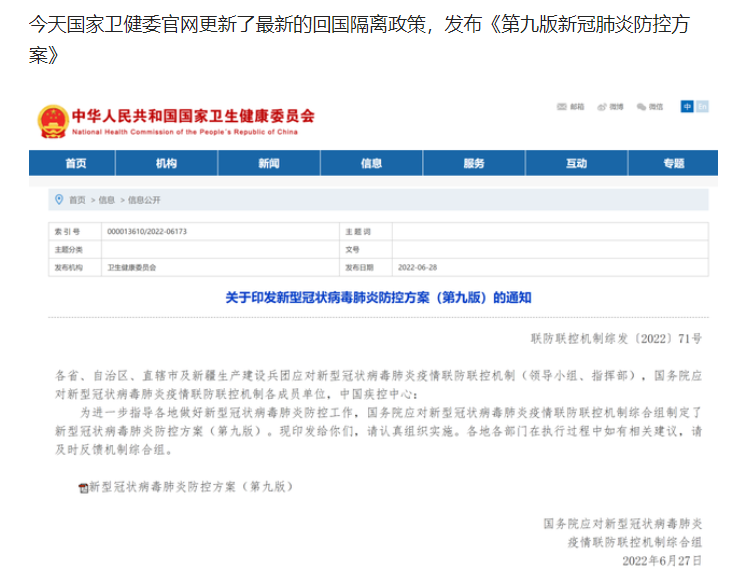Switch language to 中 Chinese
The width and height of the screenshot is (751, 588).
[x=687, y=106]
